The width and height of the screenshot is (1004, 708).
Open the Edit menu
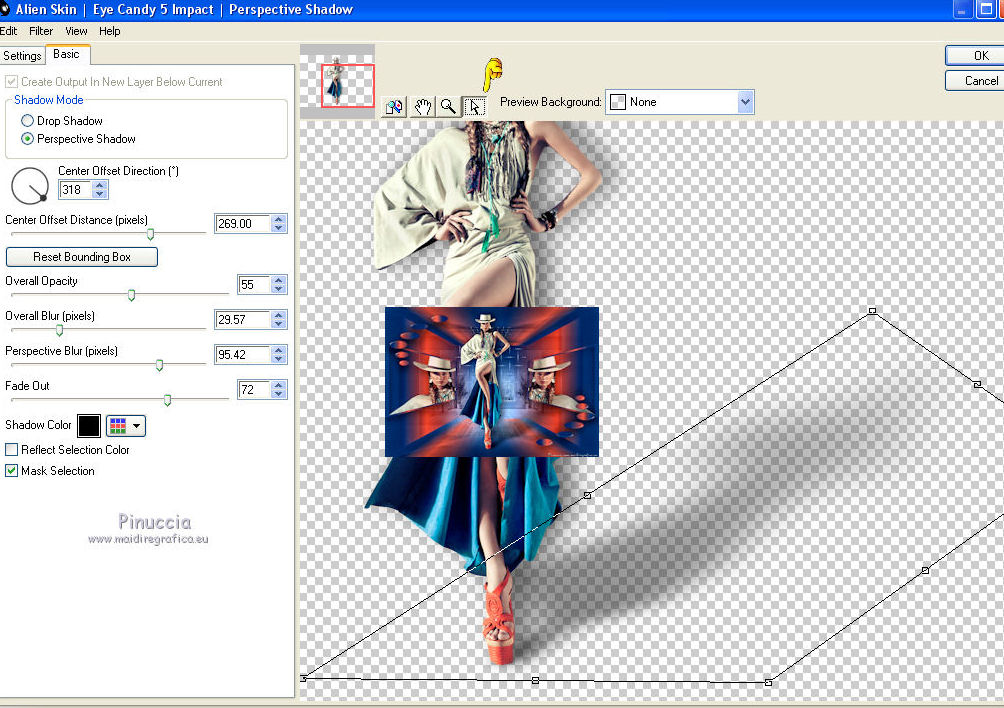(x=8, y=31)
